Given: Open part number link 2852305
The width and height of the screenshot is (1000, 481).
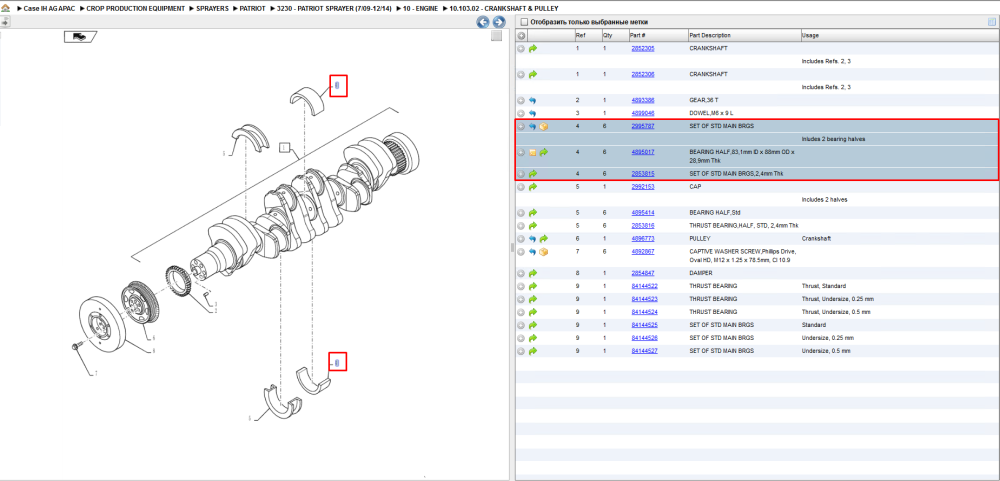Looking at the screenshot, I should tap(643, 48).
